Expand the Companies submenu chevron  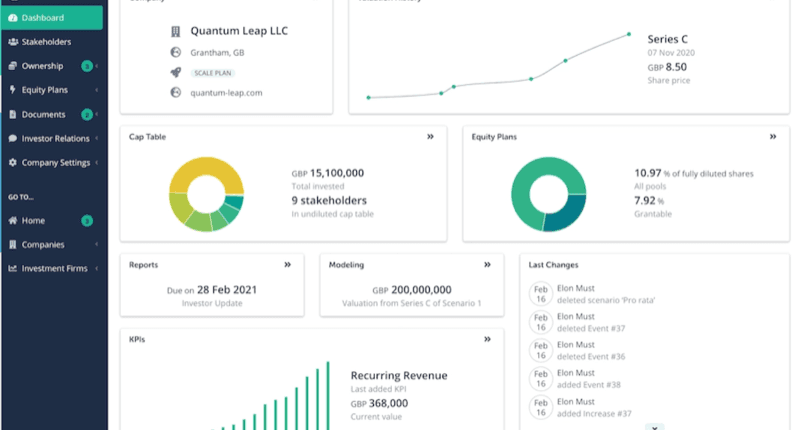(97, 244)
